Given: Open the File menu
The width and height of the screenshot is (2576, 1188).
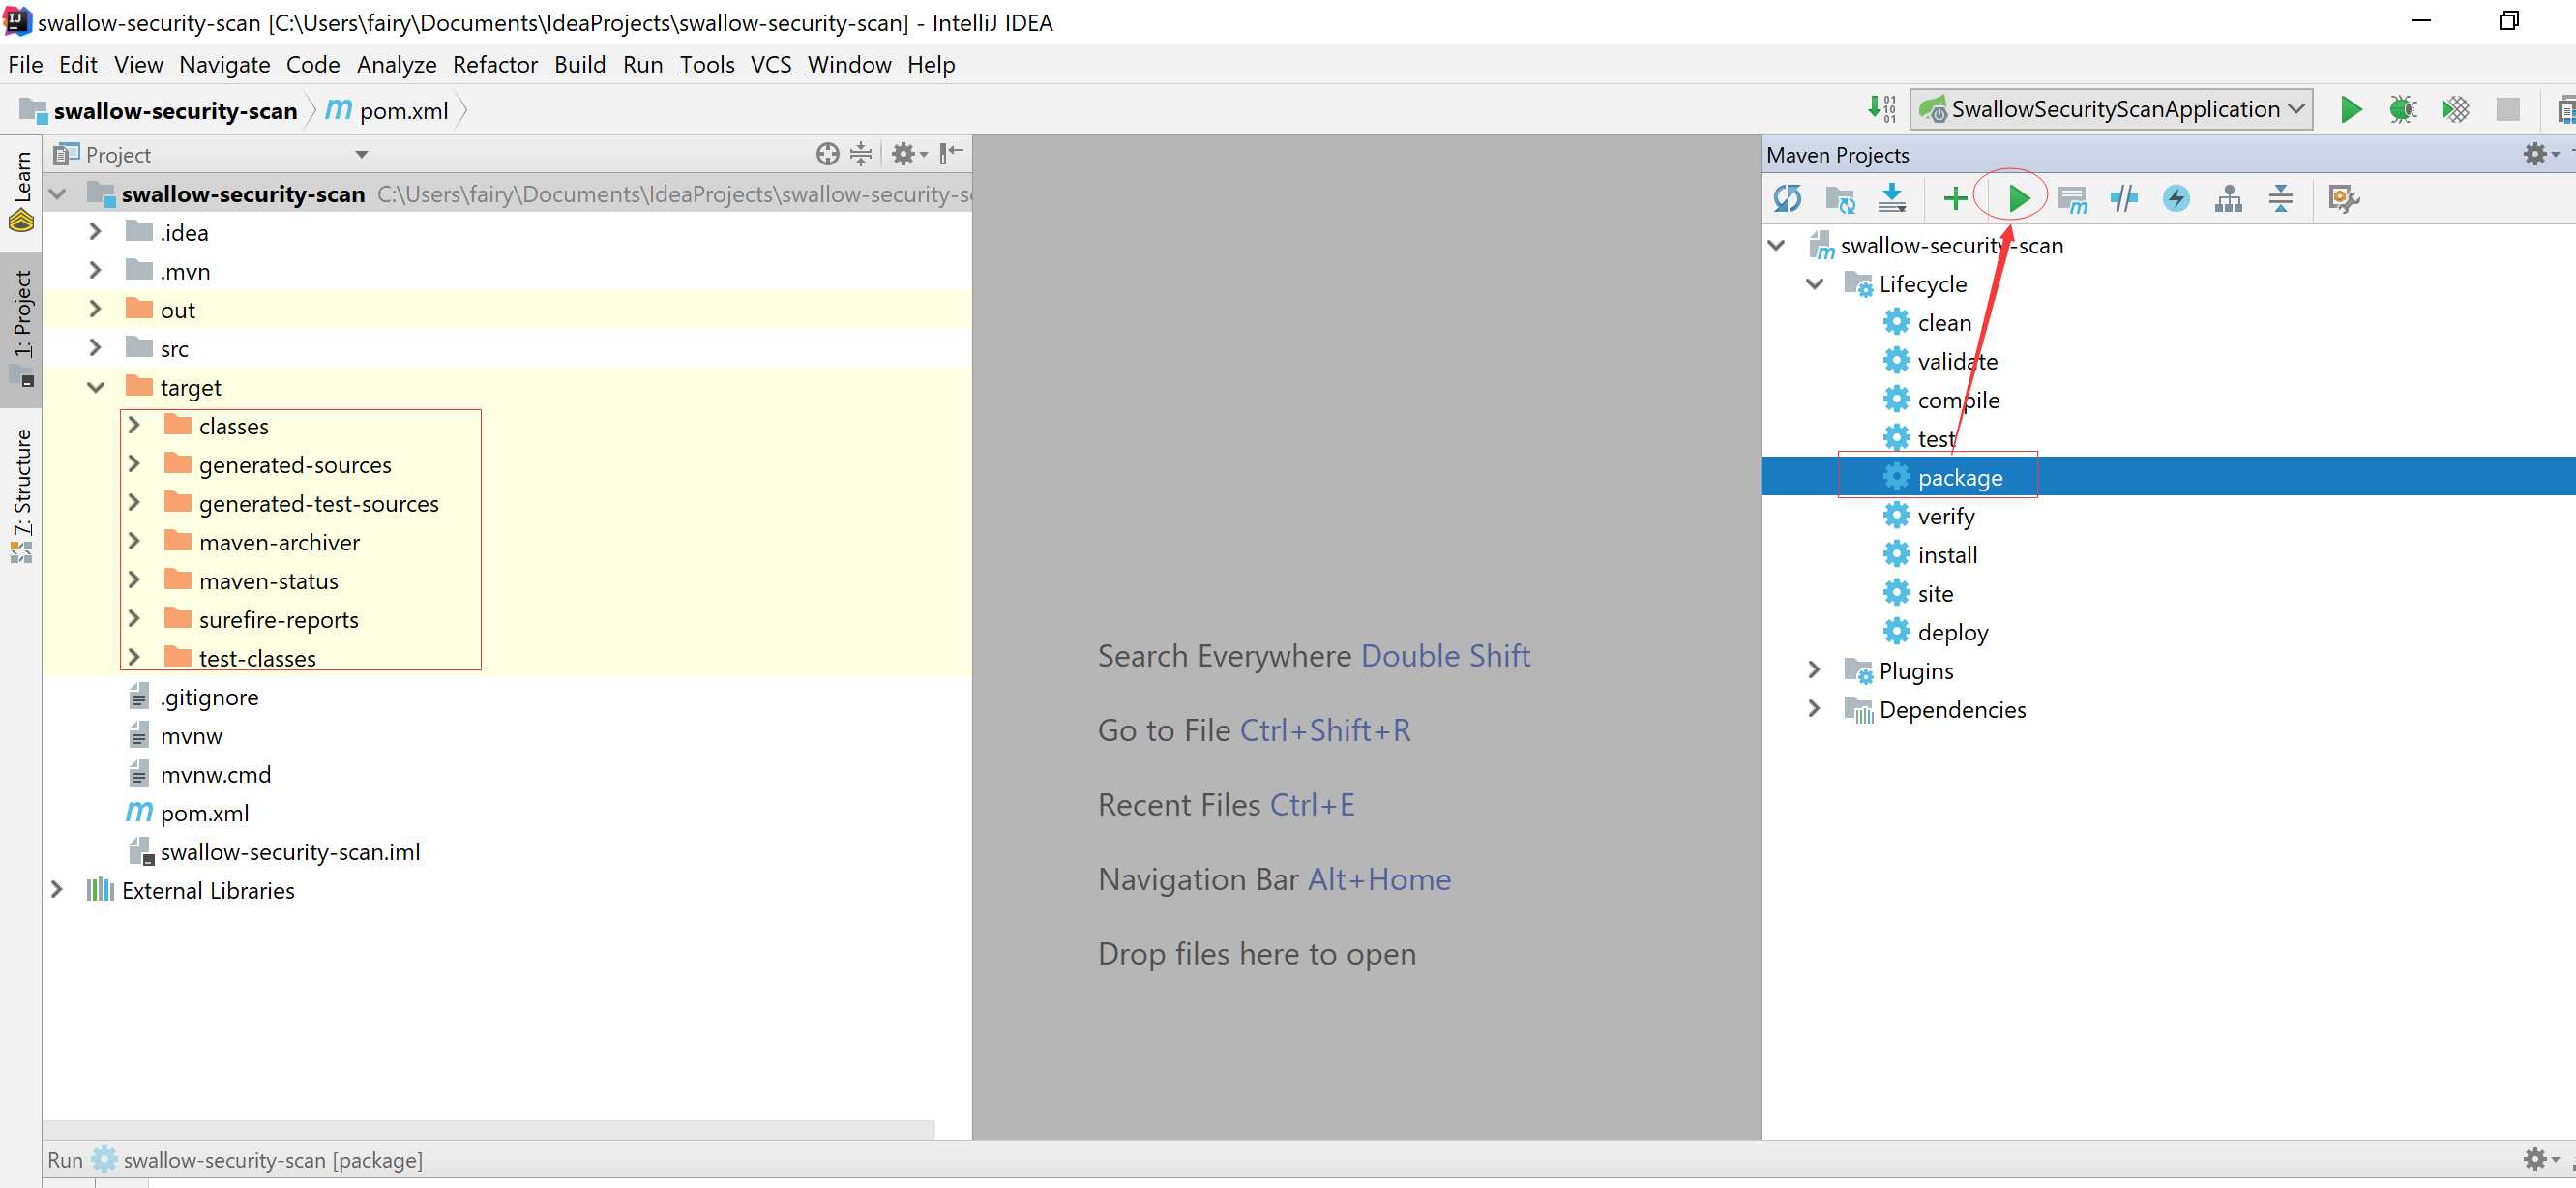Looking at the screenshot, I should click(25, 65).
